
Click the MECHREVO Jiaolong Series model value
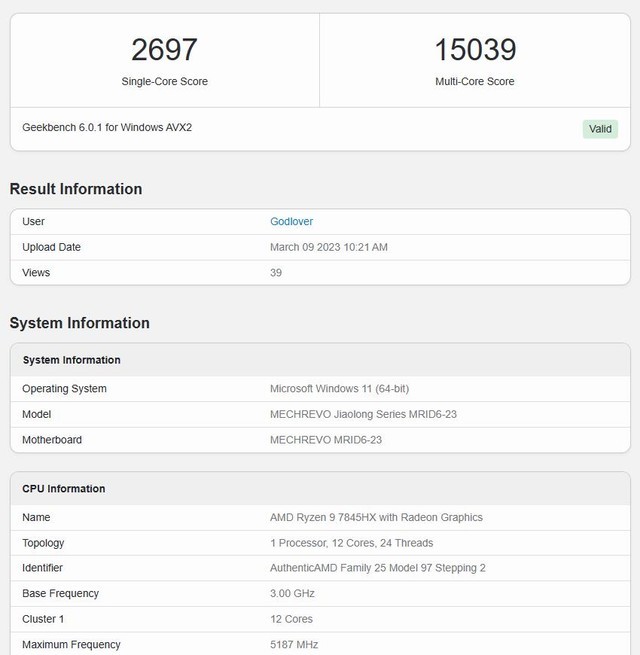(x=363, y=414)
